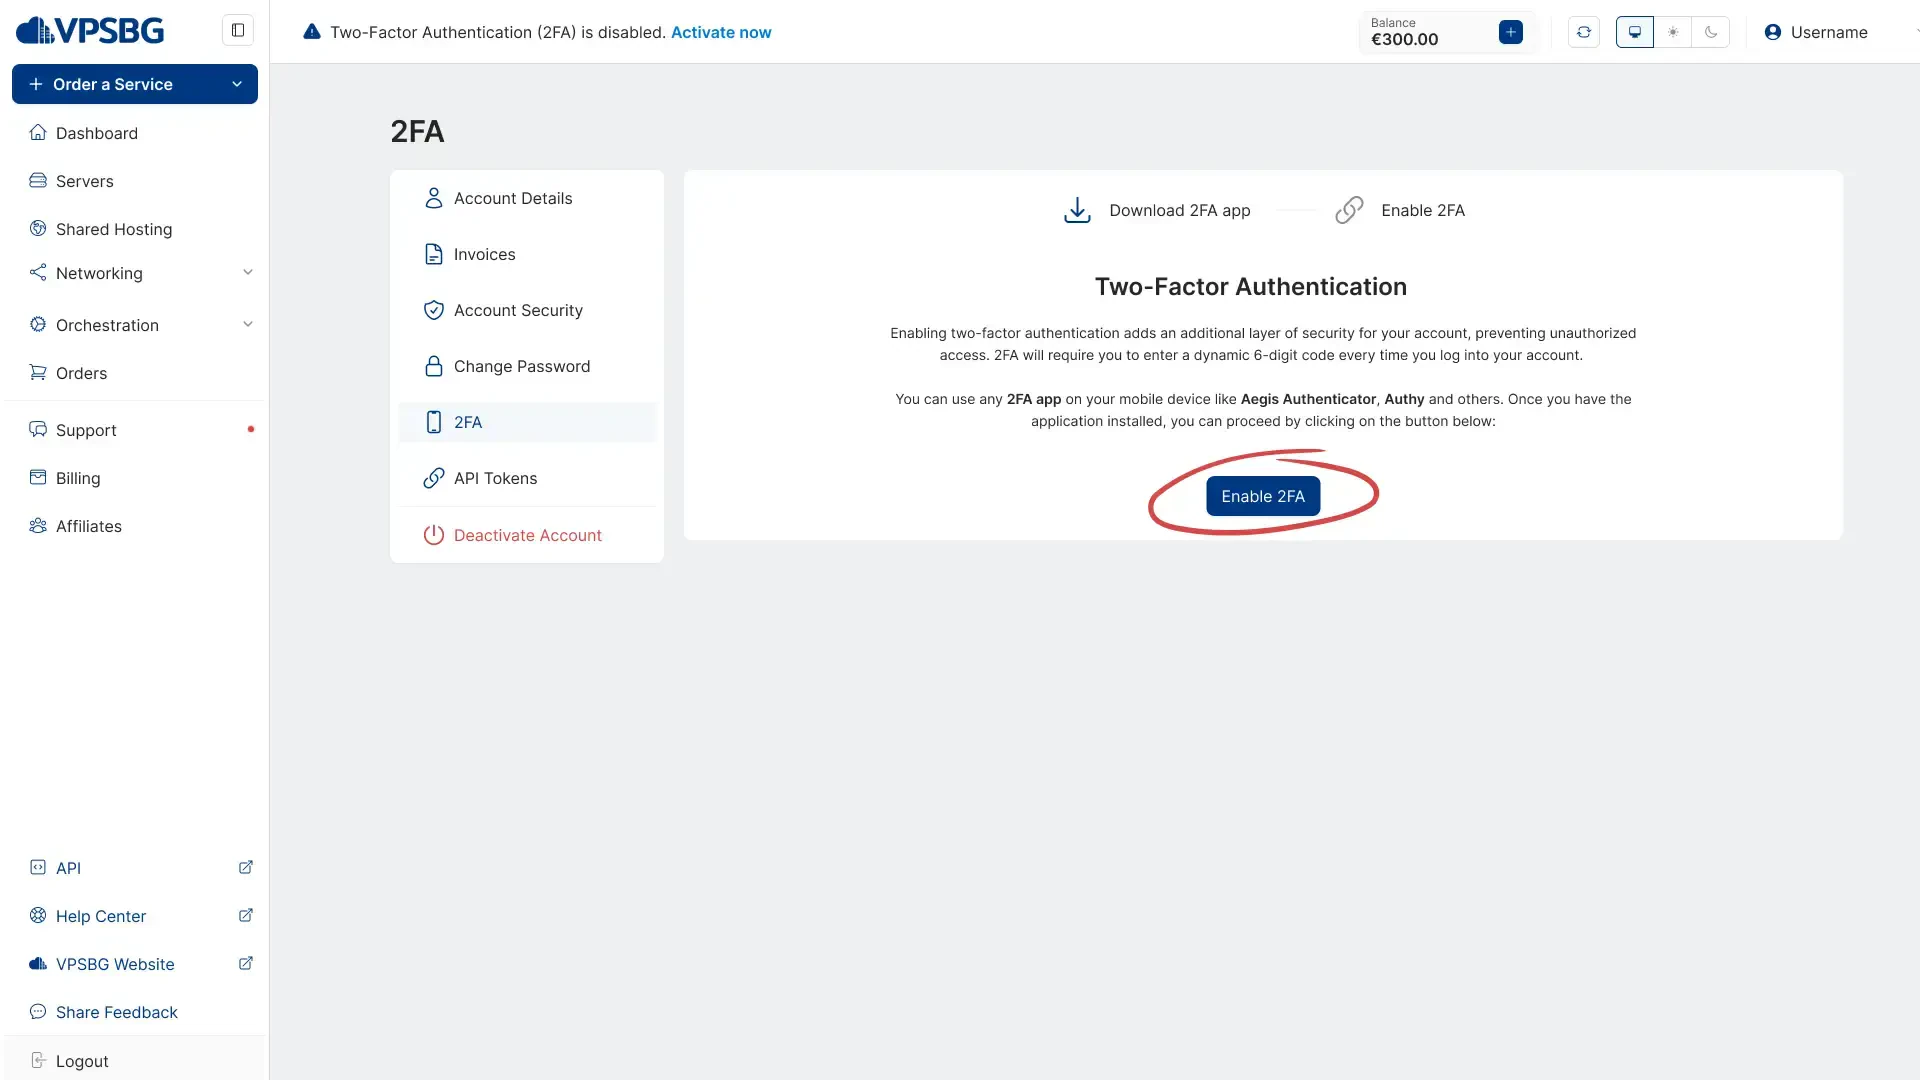Click the VPSBG logo

point(90,30)
